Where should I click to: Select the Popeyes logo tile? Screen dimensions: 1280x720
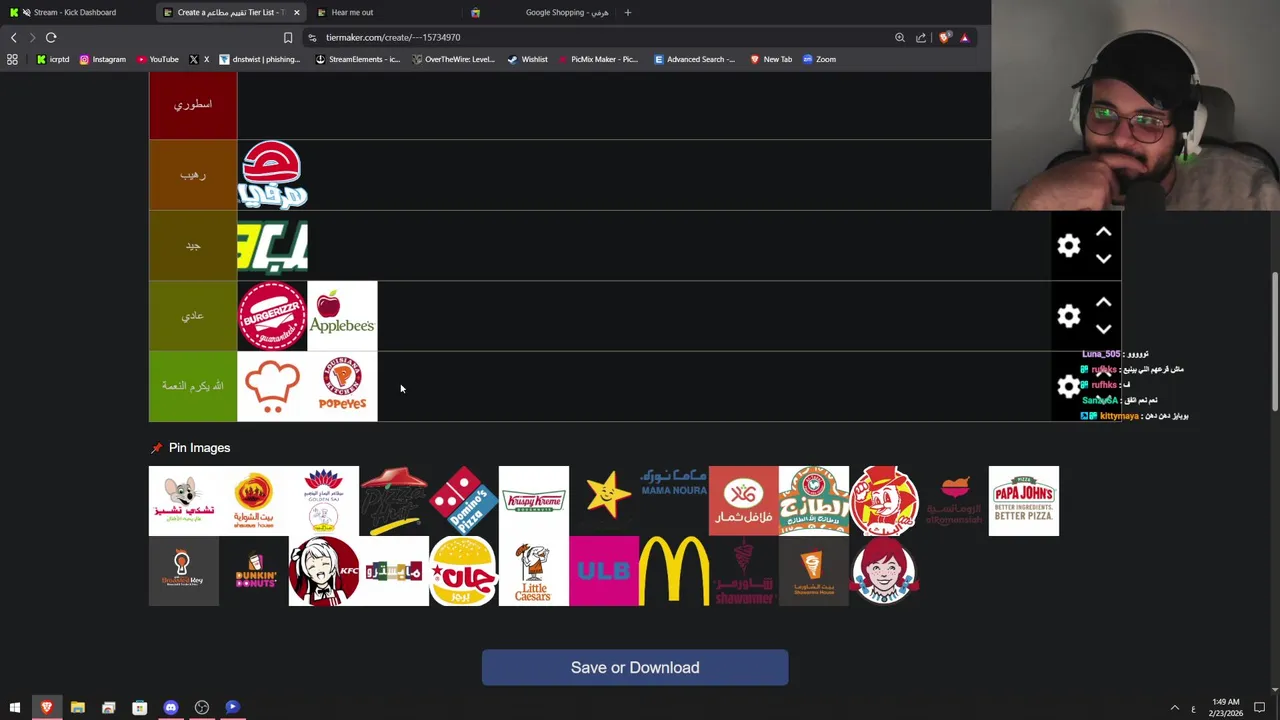pos(342,386)
